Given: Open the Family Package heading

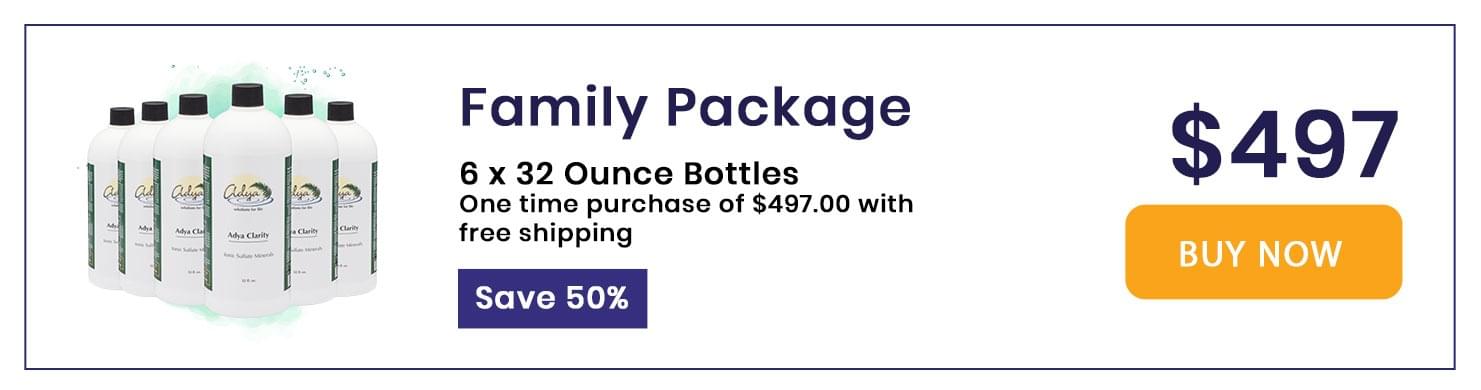Looking at the screenshot, I should tap(685, 107).
